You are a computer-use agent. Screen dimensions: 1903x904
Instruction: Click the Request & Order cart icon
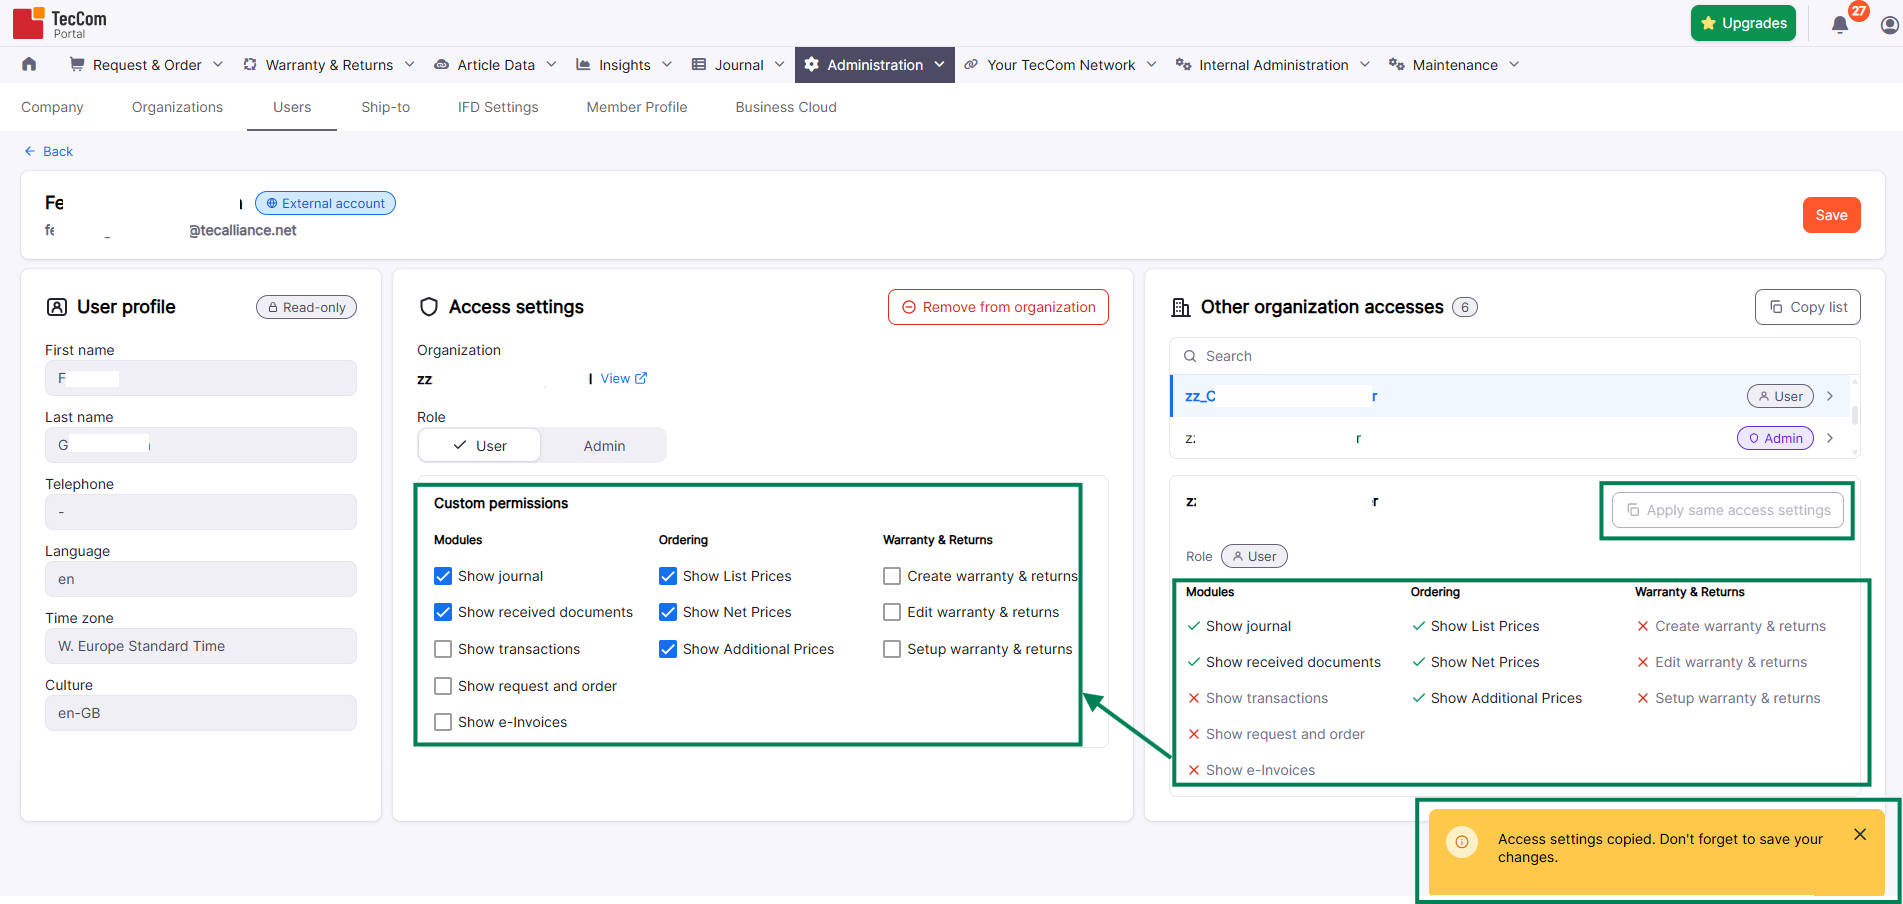77,64
